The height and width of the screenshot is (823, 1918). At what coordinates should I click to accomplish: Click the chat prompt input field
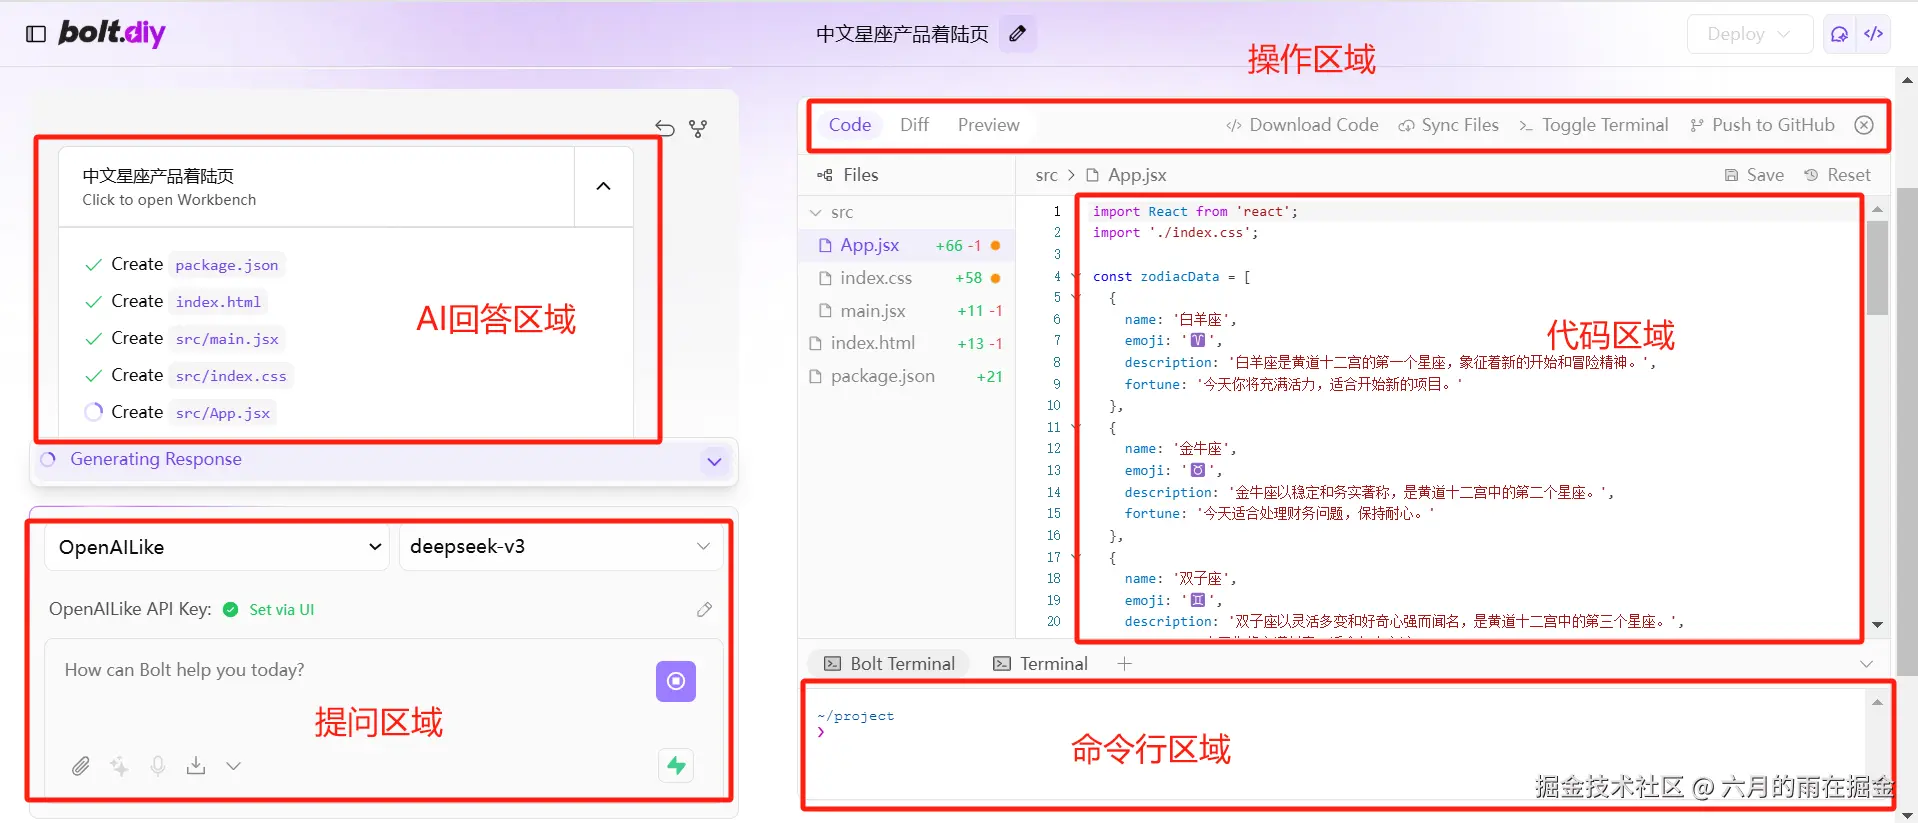pyautogui.click(x=350, y=670)
